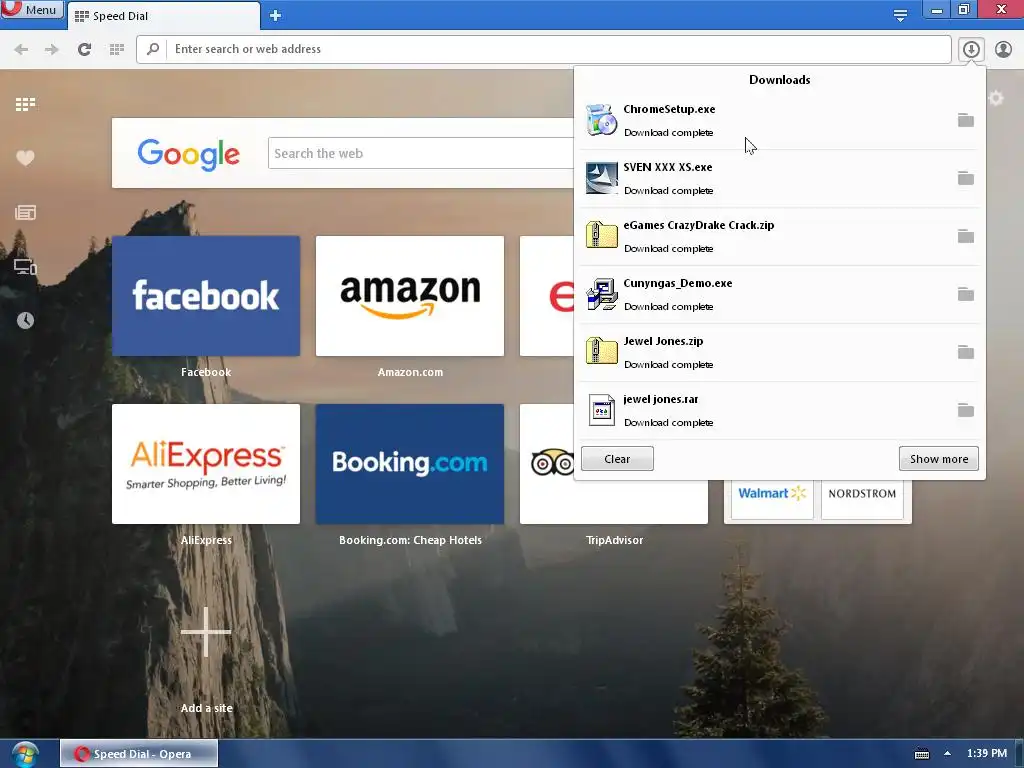1024x768 pixels.
Task: Open the on-screen keyboard tray icon
Action: coord(921,754)
